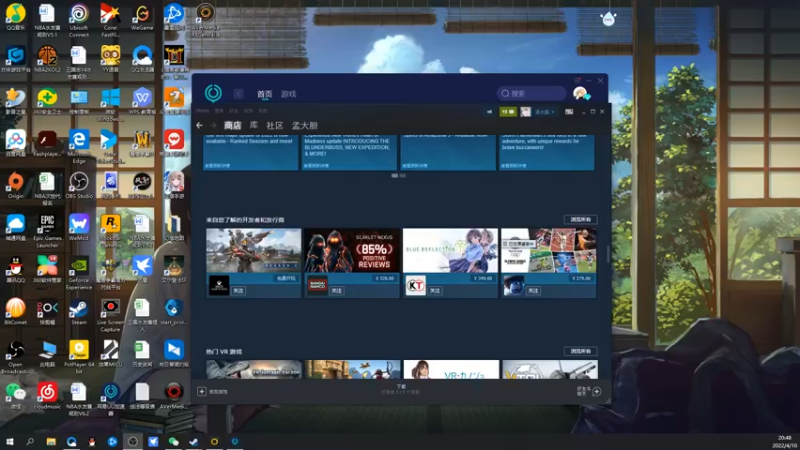
Task: Open Steam desktop shortcut icon
Action: click(x=79, y=312)
